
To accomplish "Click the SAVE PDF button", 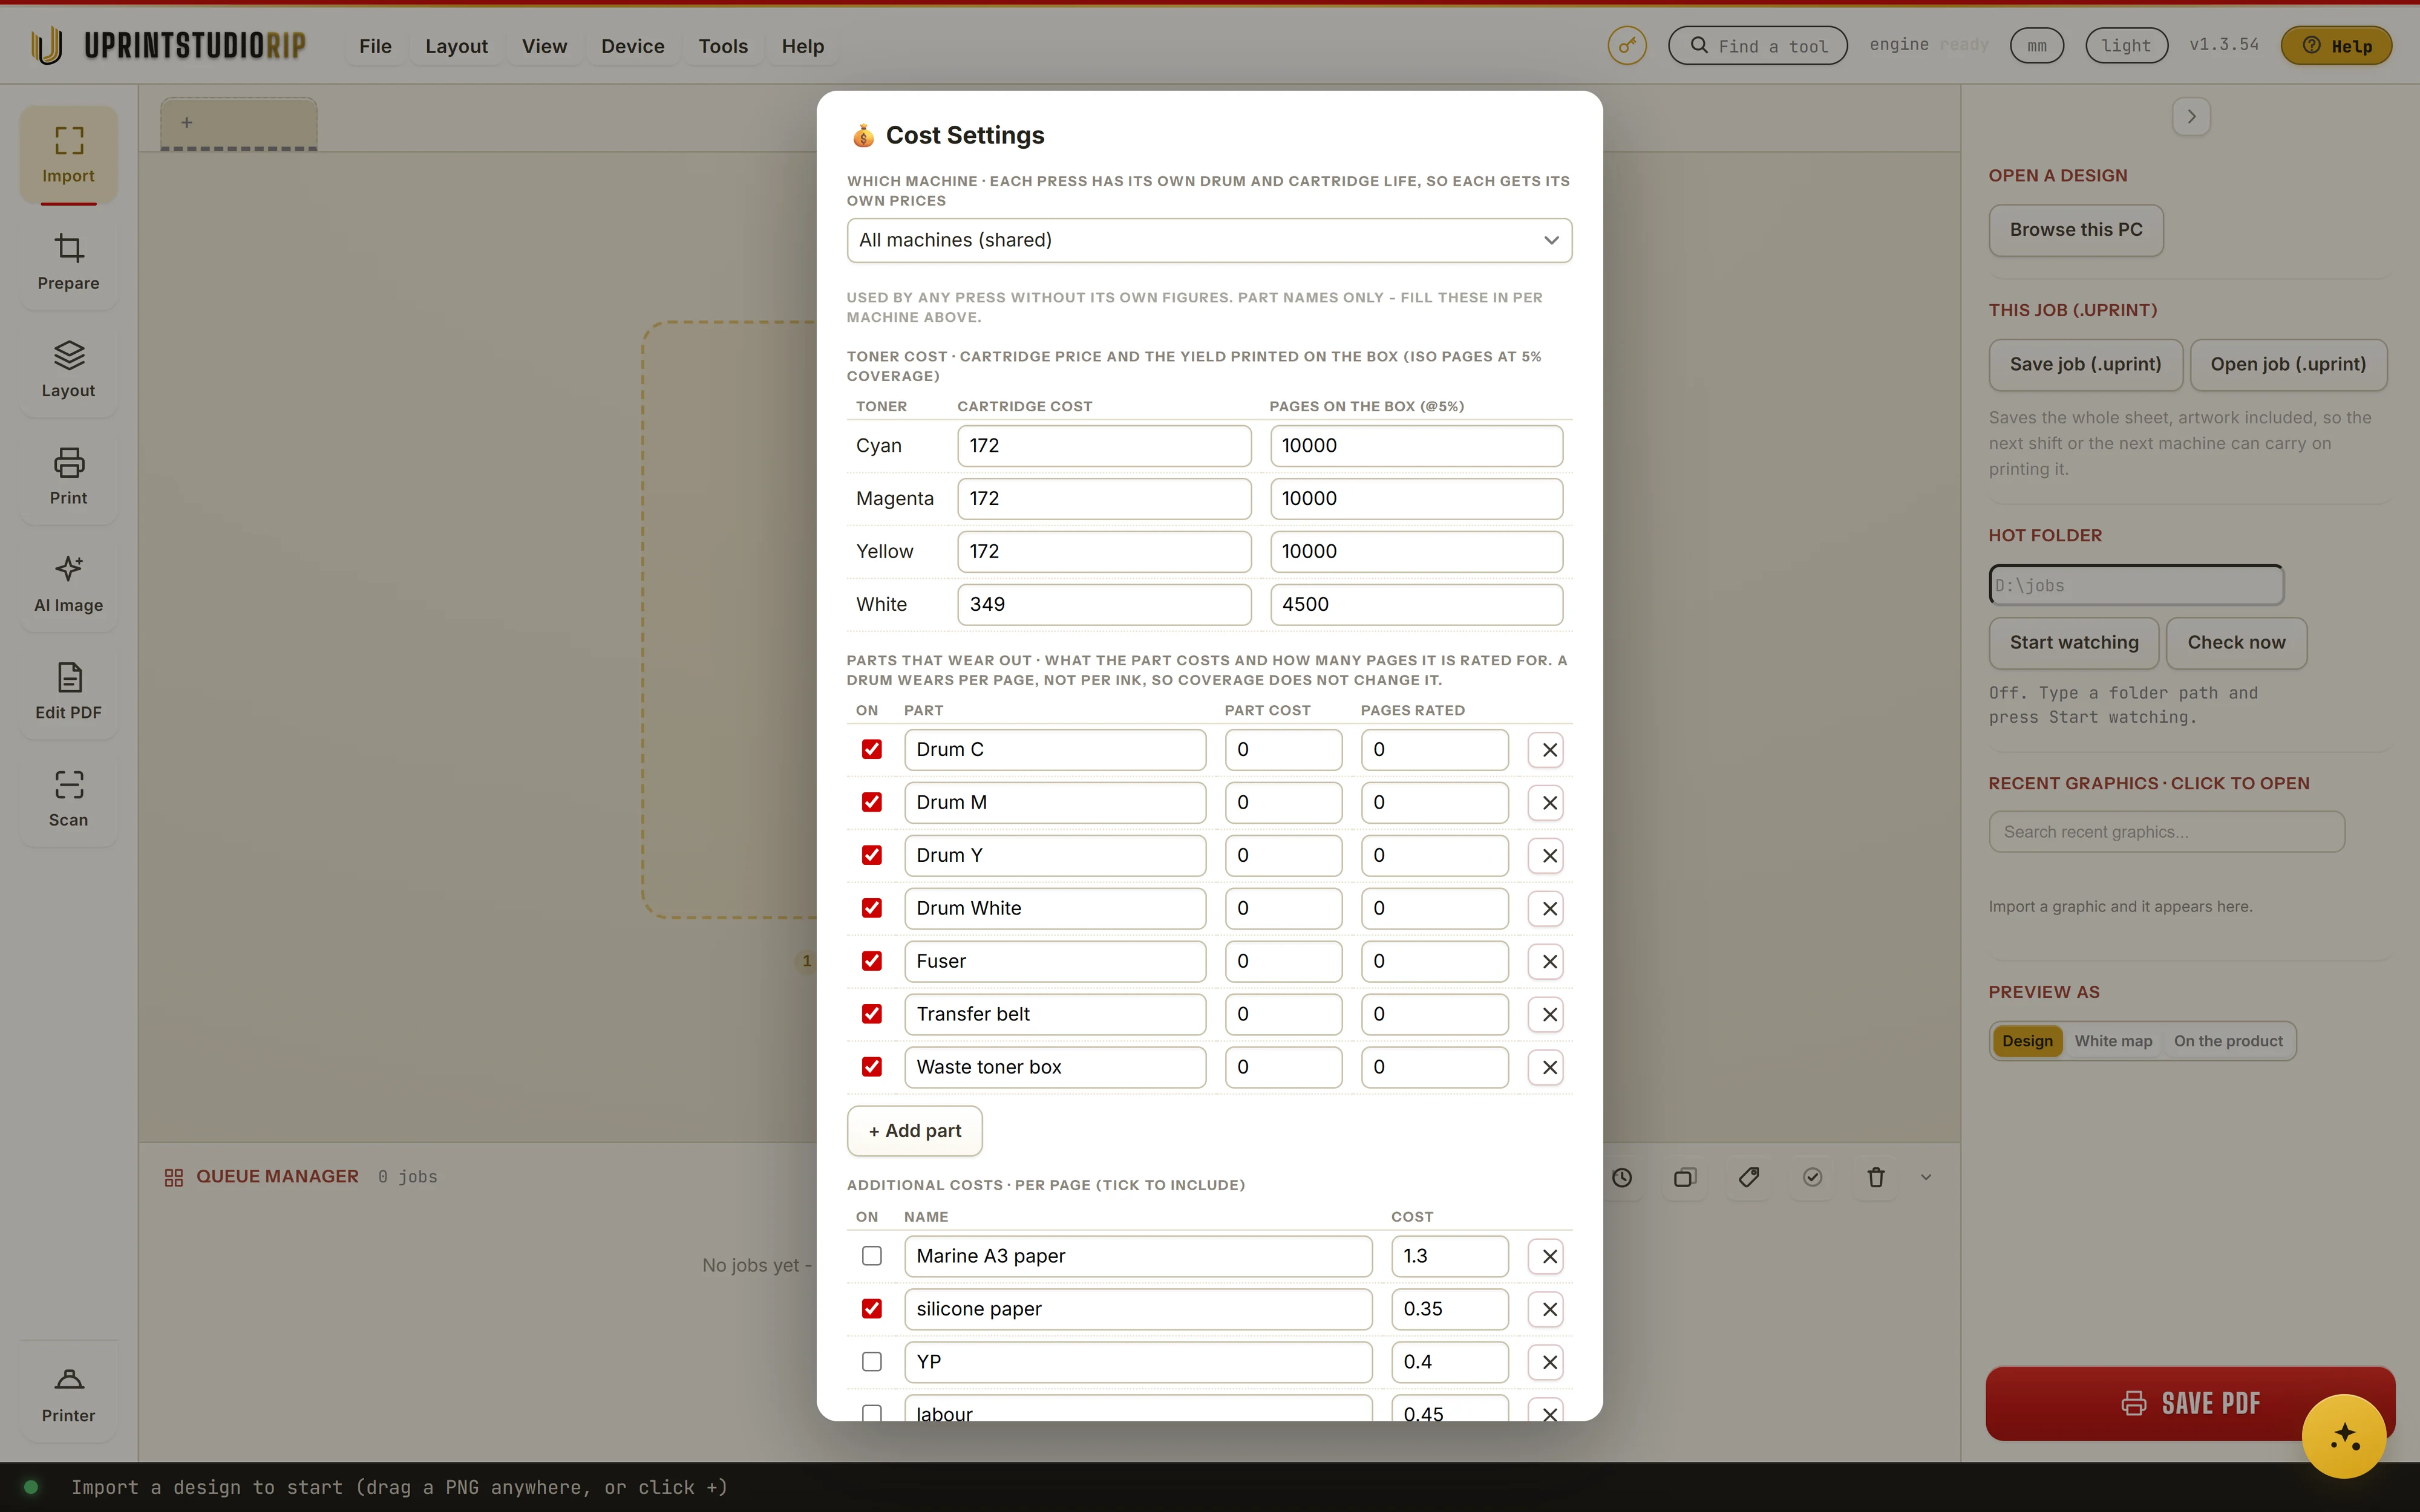I will point(2190,1403).
